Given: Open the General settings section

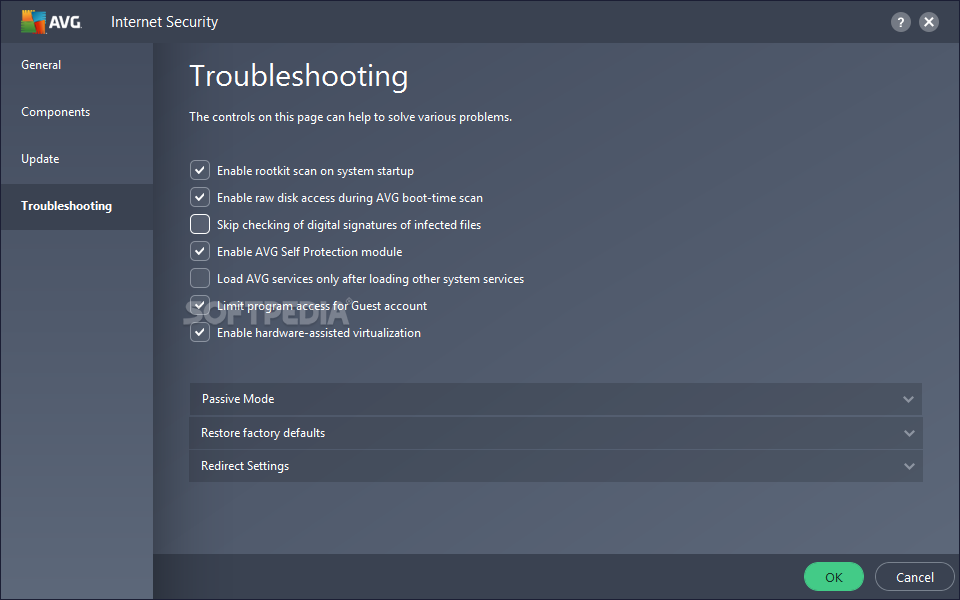Looking at the screenshot, I should click(41, 65).
